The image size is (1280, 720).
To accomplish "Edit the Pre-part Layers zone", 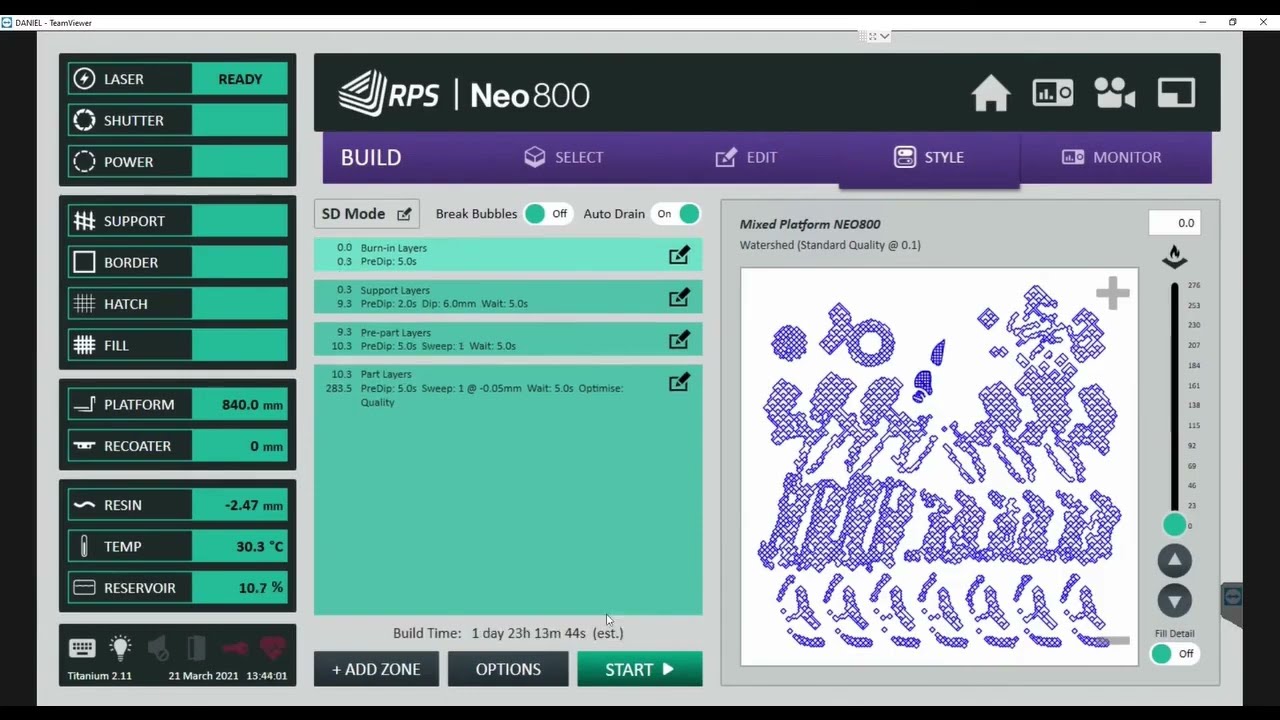I will pos(679,340).
